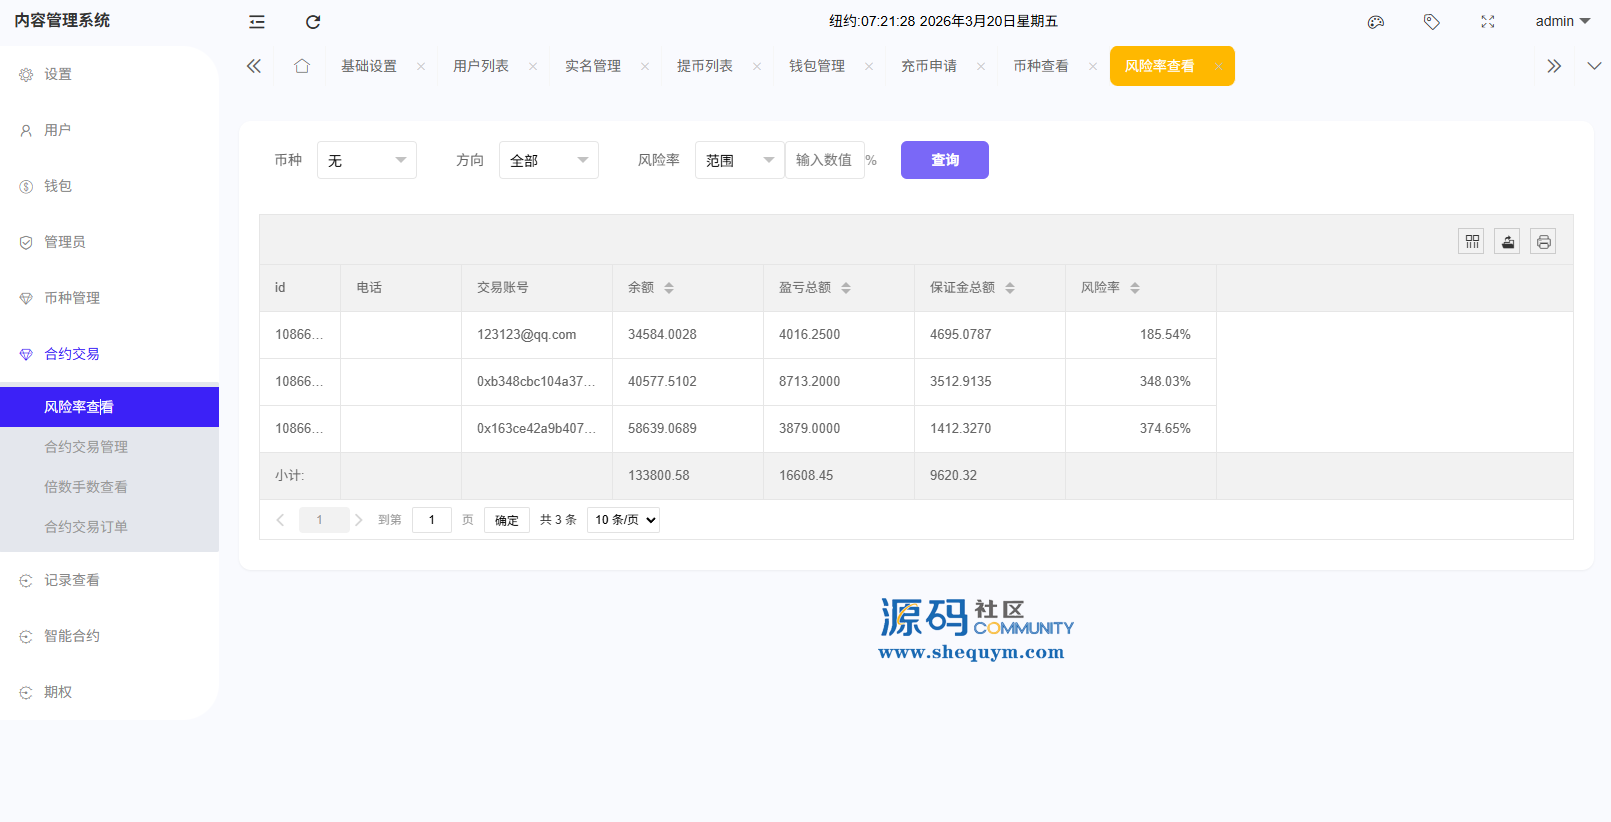Sort by 风险率 column

pos(1135,288)
